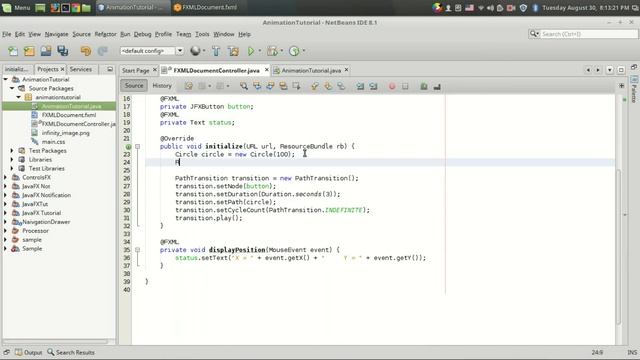
Task: Open the File menu
Action: click(7, 34)
